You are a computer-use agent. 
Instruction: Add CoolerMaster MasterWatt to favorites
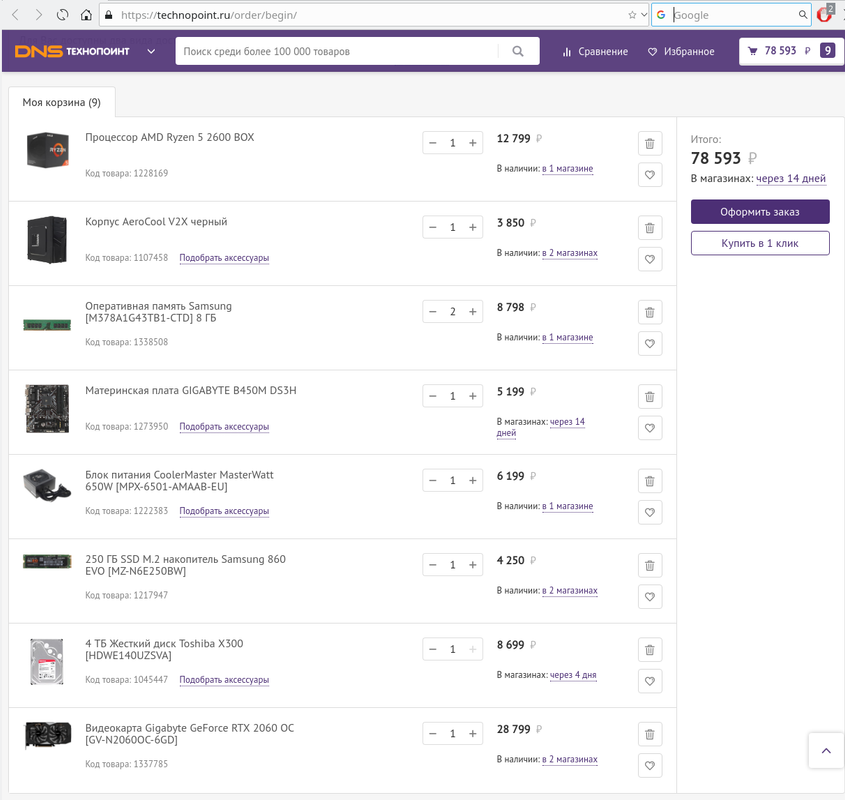(649, 512)
